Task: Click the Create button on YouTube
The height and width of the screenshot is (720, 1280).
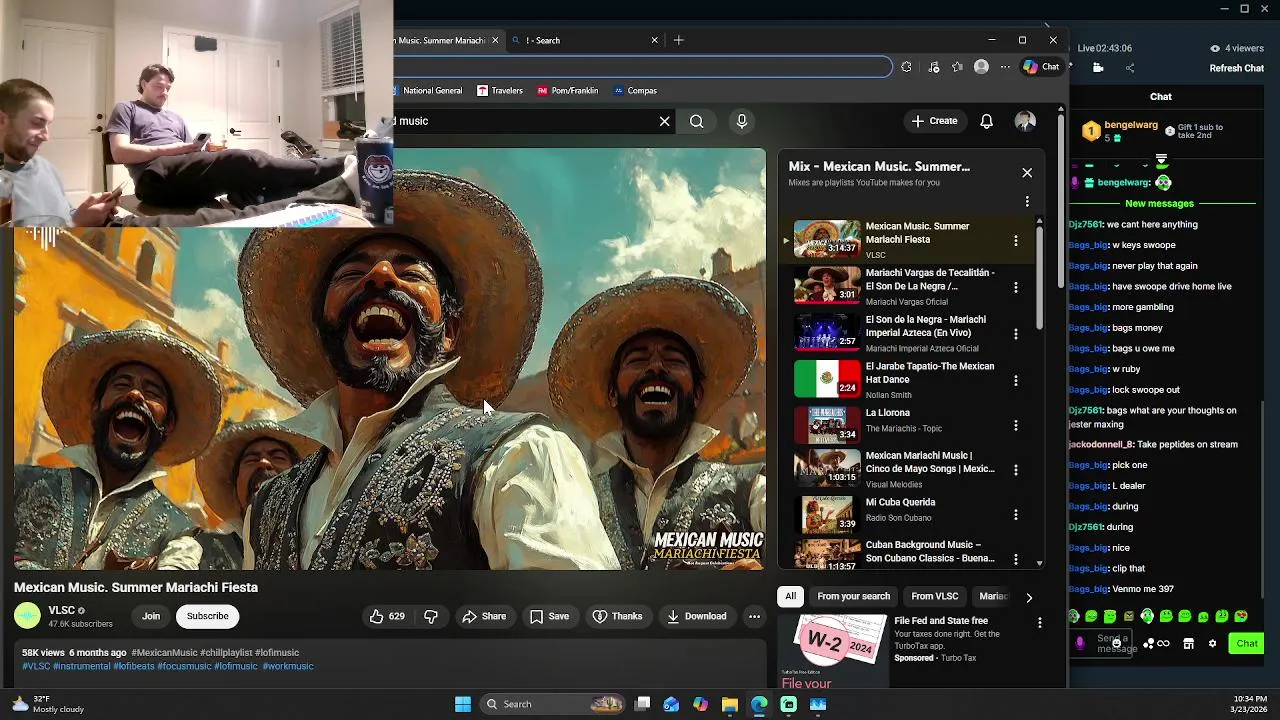Action: pos(934,121)
